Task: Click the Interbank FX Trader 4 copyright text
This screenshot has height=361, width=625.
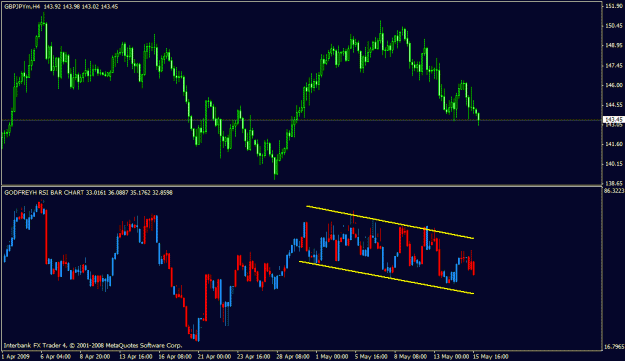Action: pos(93,345)
